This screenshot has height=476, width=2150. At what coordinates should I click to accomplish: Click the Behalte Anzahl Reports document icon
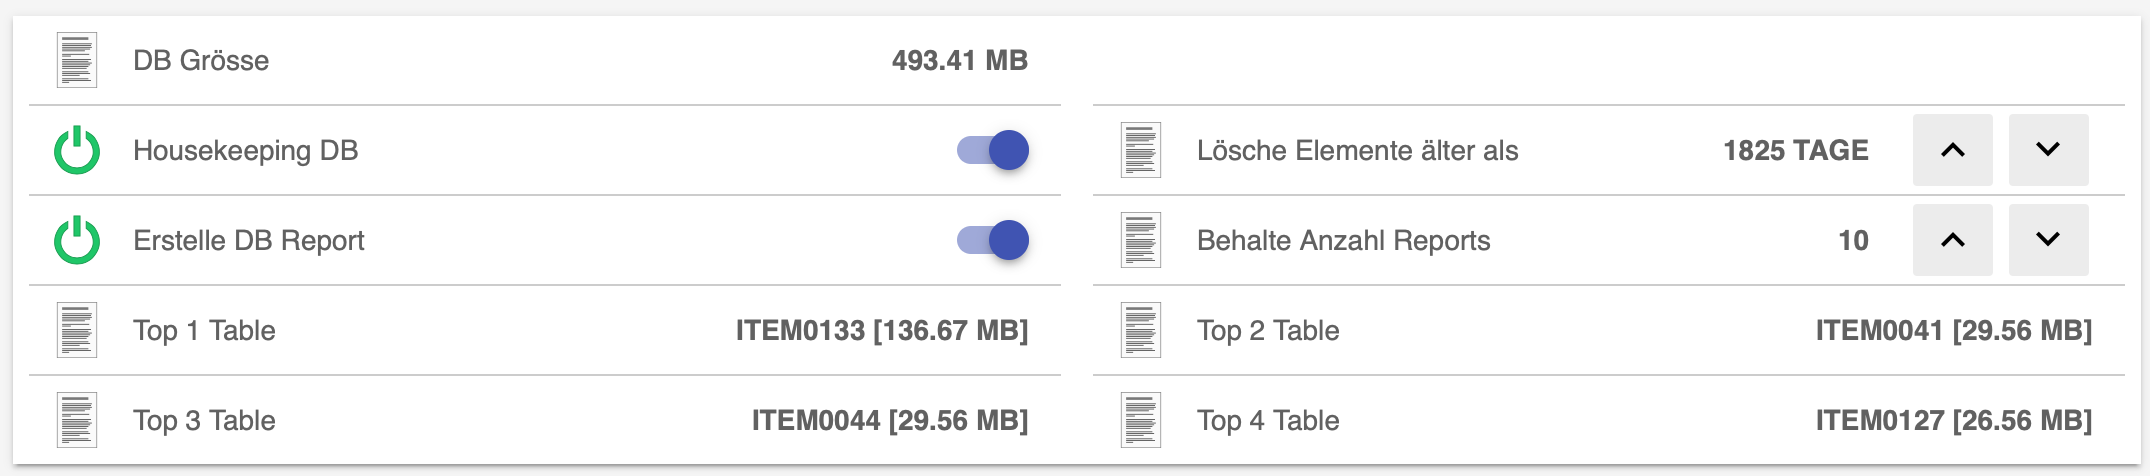click(x=1141, y=240)
